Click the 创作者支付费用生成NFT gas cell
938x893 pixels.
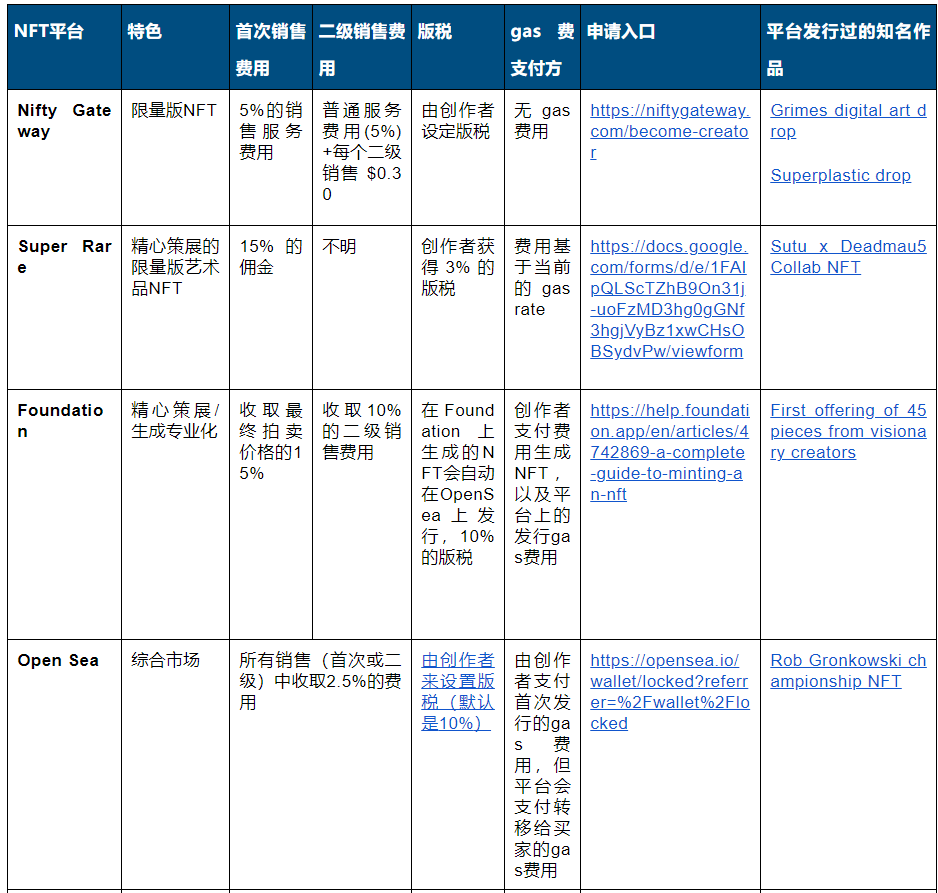point(542,514)
